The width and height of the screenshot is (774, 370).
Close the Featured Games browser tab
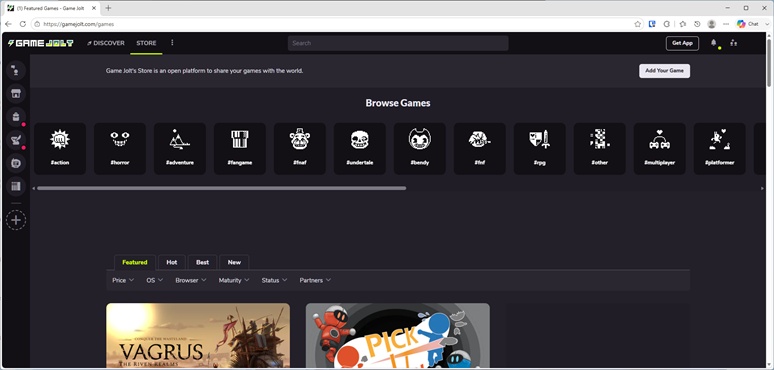pyautogui.click(x=94, y=8)
